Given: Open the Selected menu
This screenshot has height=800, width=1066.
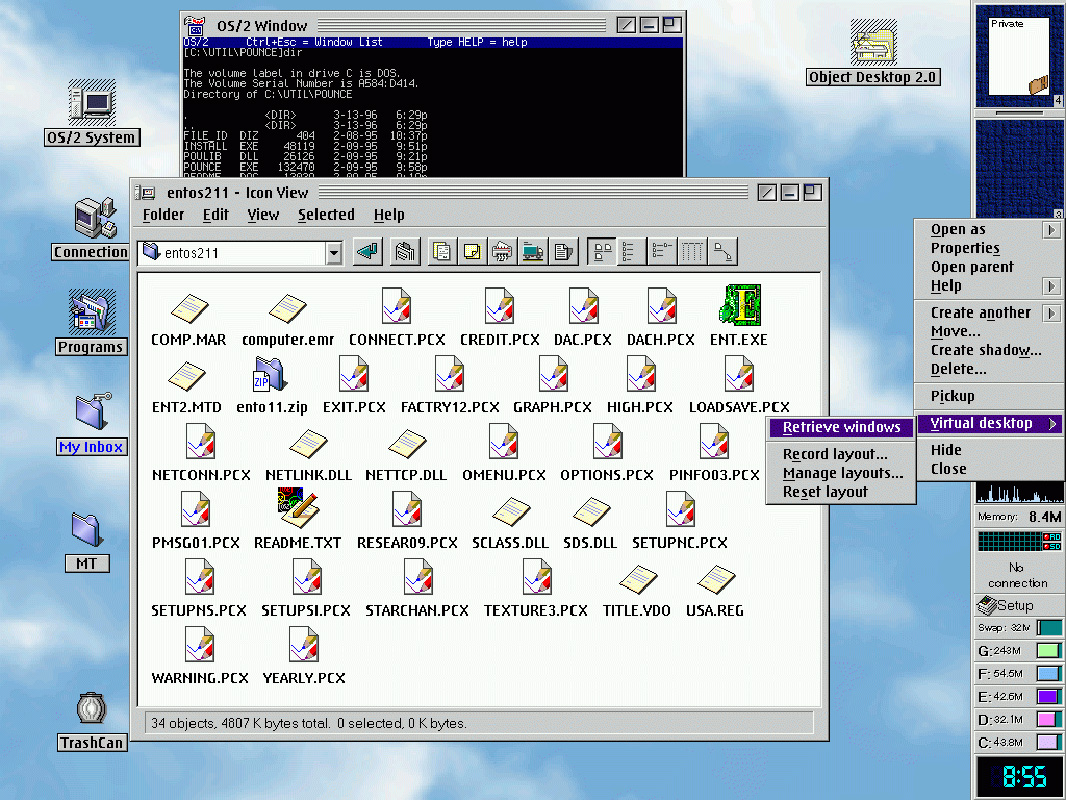Looking at the screenshot, I should point(326,214).
